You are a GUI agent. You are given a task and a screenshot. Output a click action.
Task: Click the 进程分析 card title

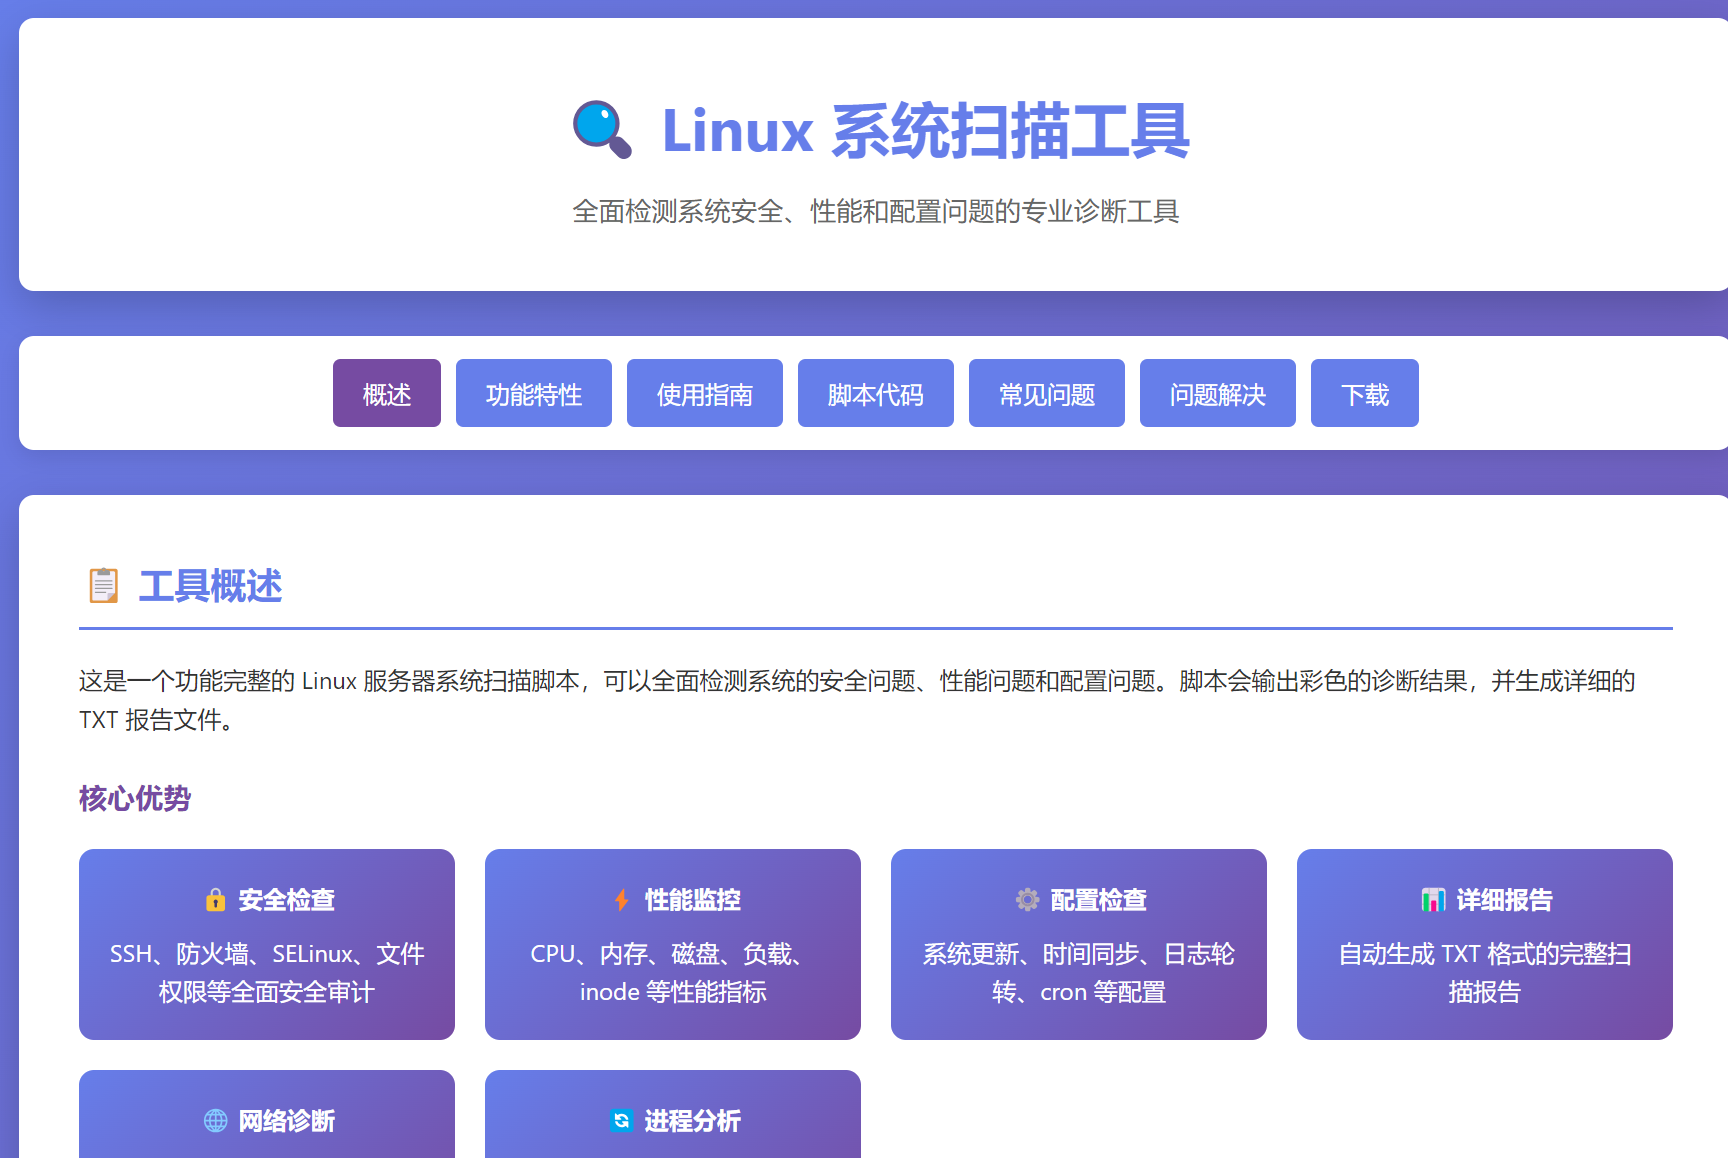pyautogui.click(x=693, y=1121)
